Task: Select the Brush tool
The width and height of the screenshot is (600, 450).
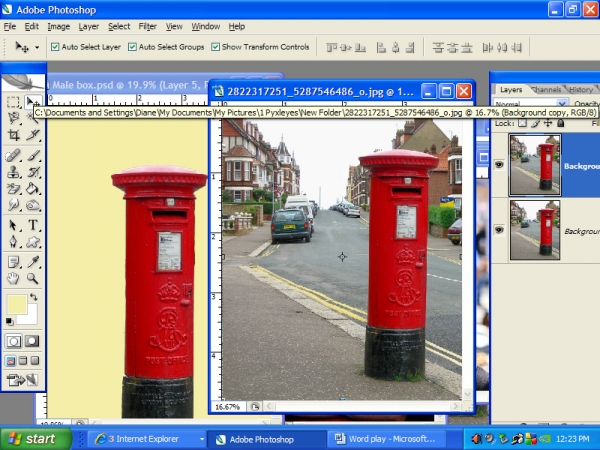Action: coord(33,155)
